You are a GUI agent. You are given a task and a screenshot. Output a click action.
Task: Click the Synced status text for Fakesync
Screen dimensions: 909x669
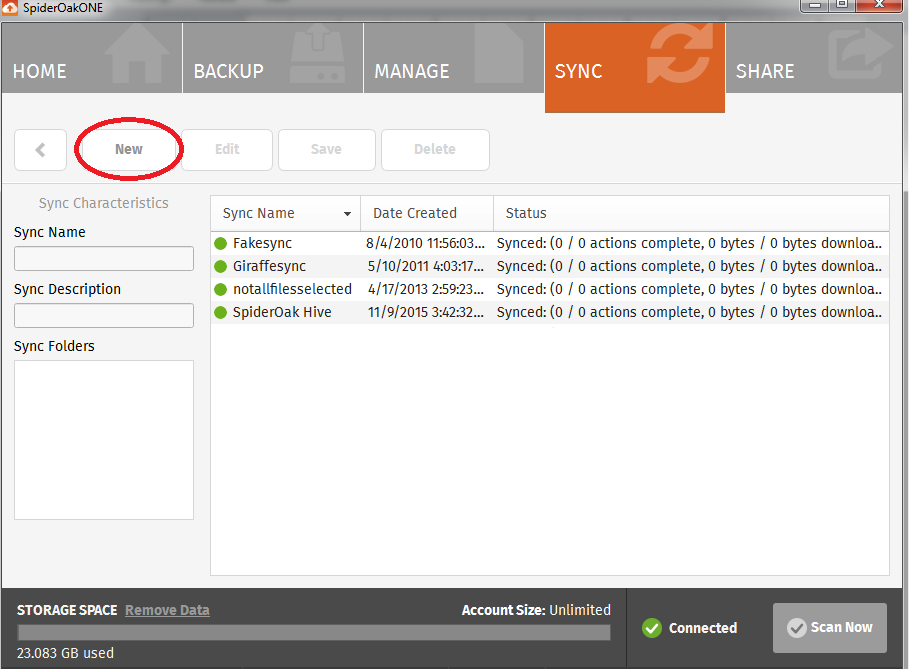[x=689, y=243]
